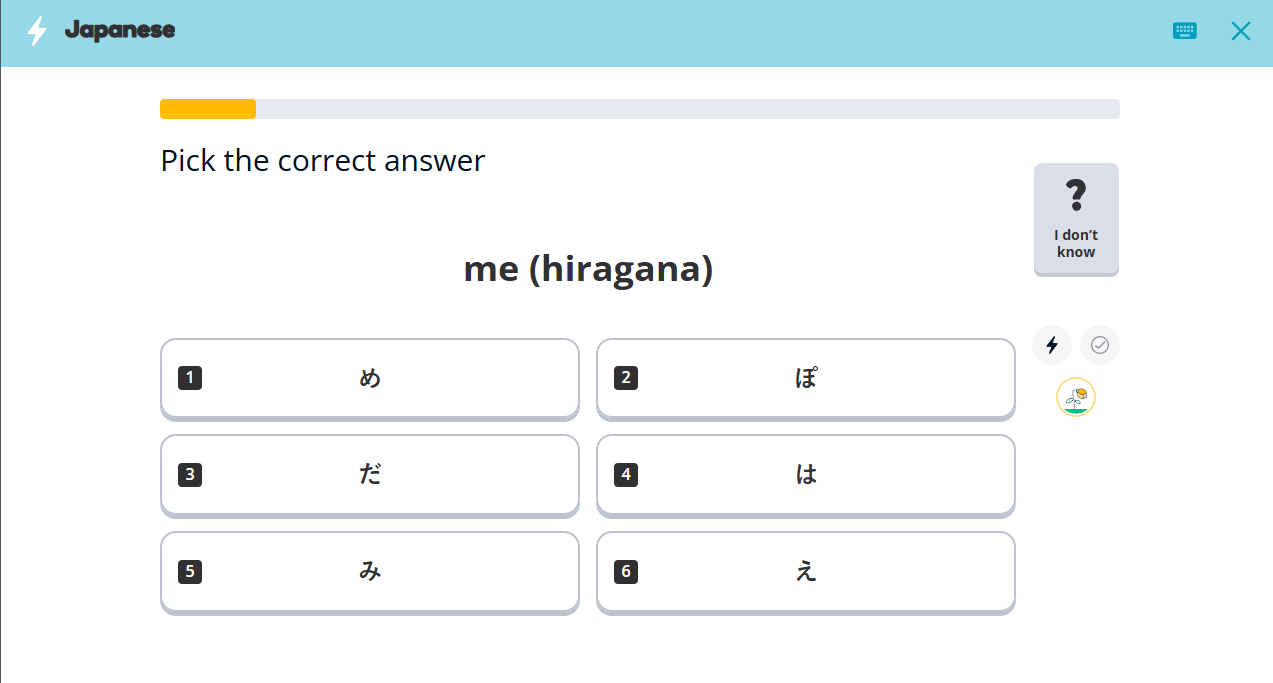Mark the word as known with the checkmark icon
Image resolution: width=1273 pixels, height=683 pixels.
point(1100,345)
